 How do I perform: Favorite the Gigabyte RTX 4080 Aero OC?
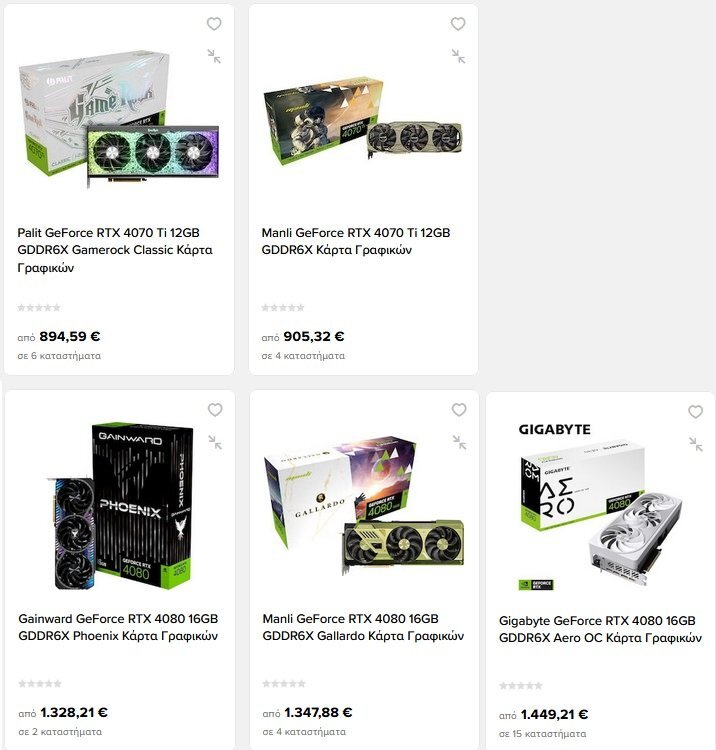point(695,411)
